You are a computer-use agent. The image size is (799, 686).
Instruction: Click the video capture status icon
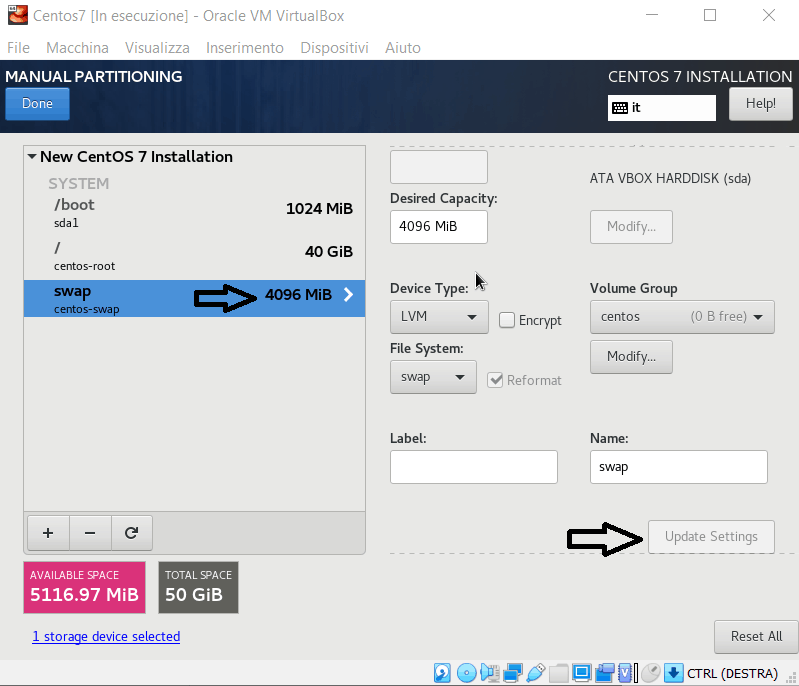605,673
